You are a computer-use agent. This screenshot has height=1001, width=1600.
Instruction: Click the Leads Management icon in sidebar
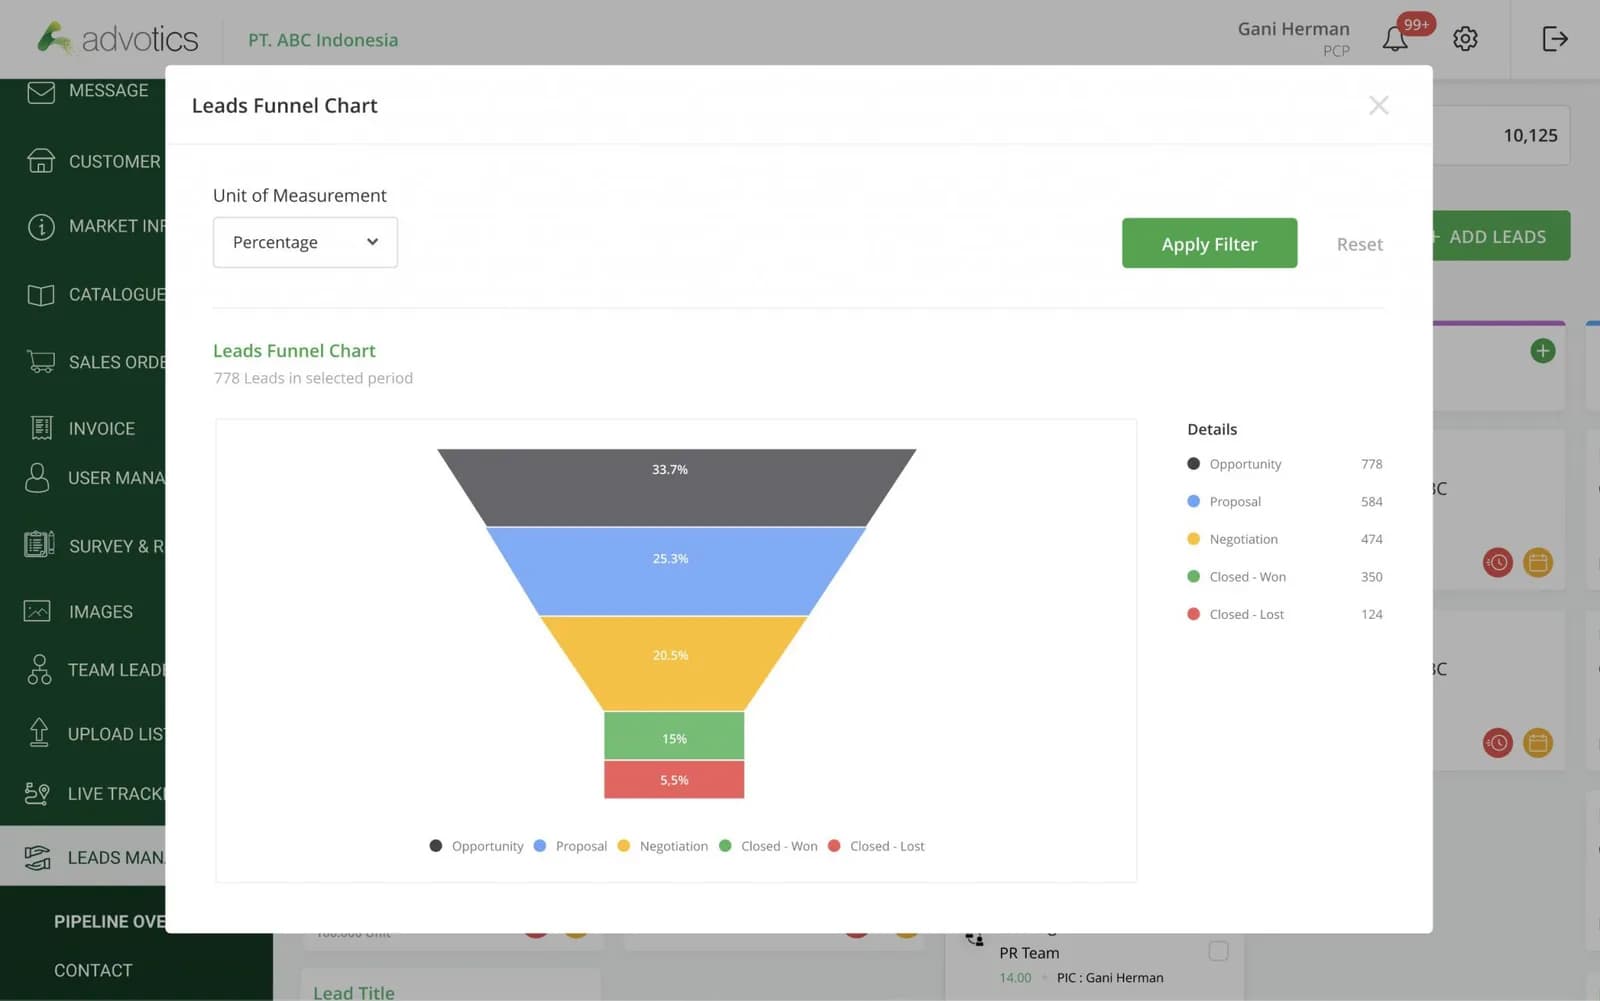(x=37, y=857)
